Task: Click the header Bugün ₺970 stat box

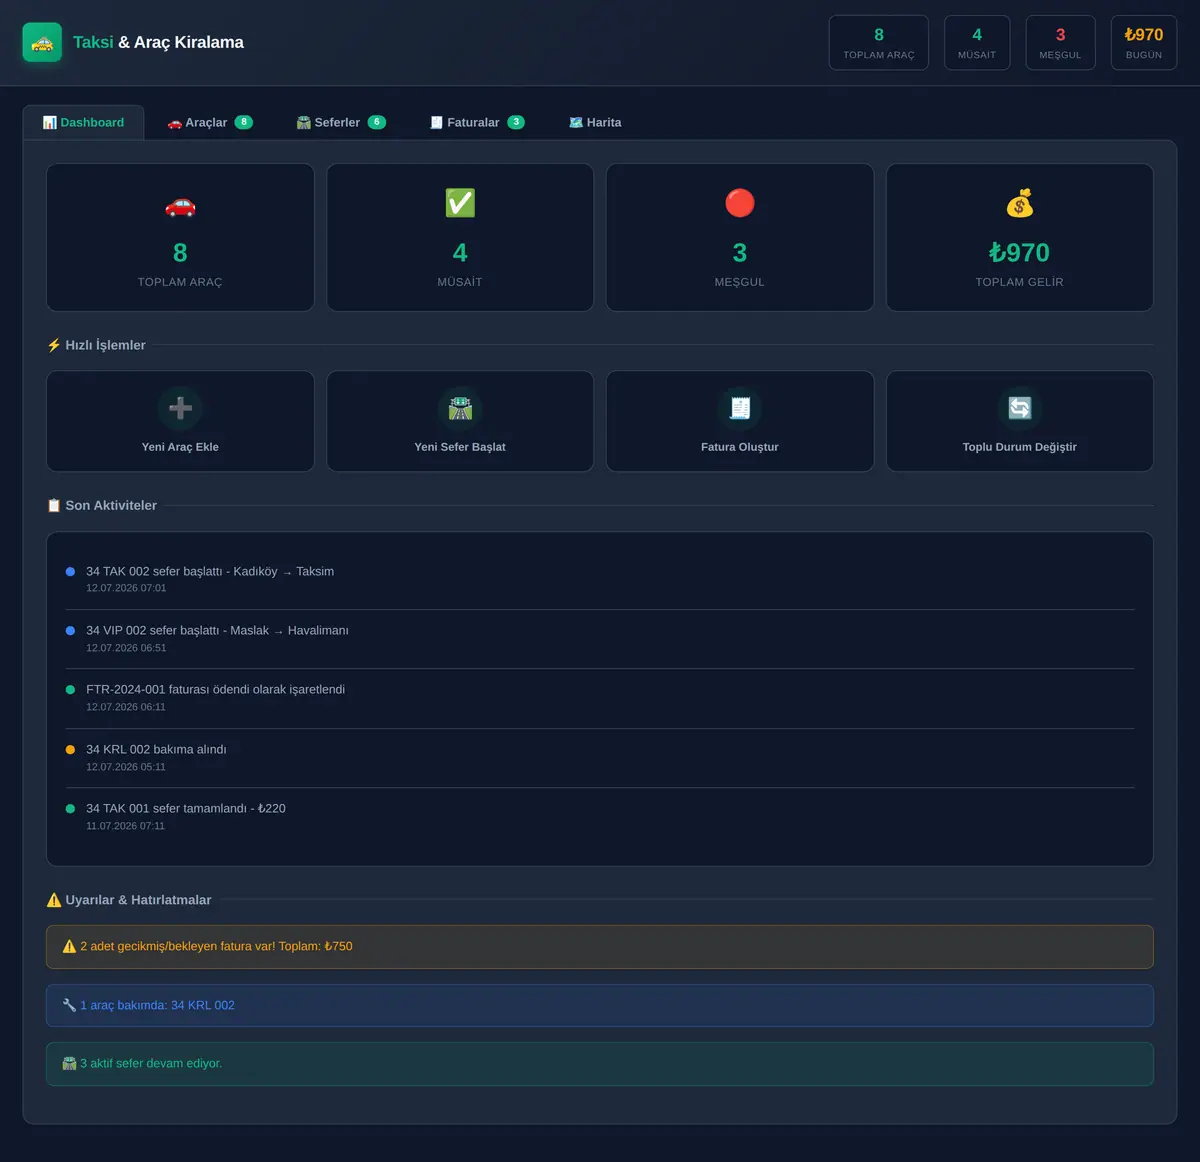Action: 1144,43
